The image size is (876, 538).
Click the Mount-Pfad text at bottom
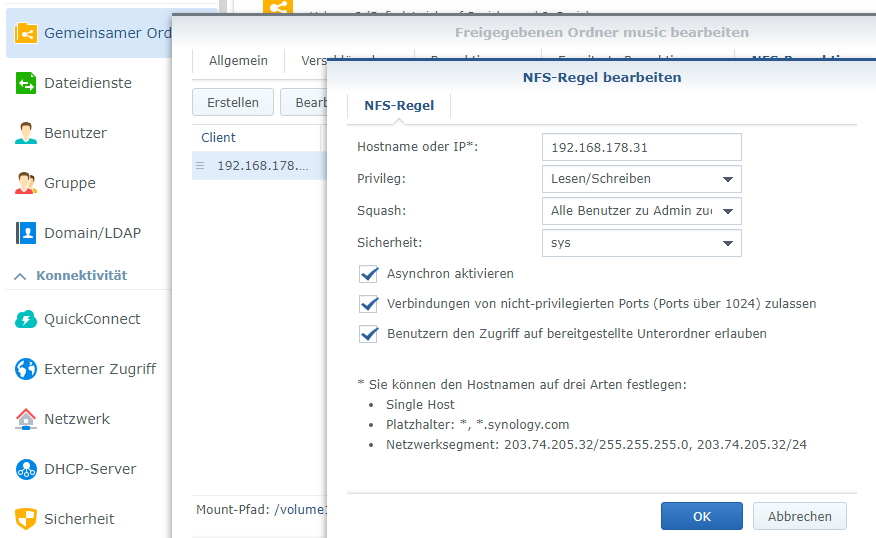[261, 510]
